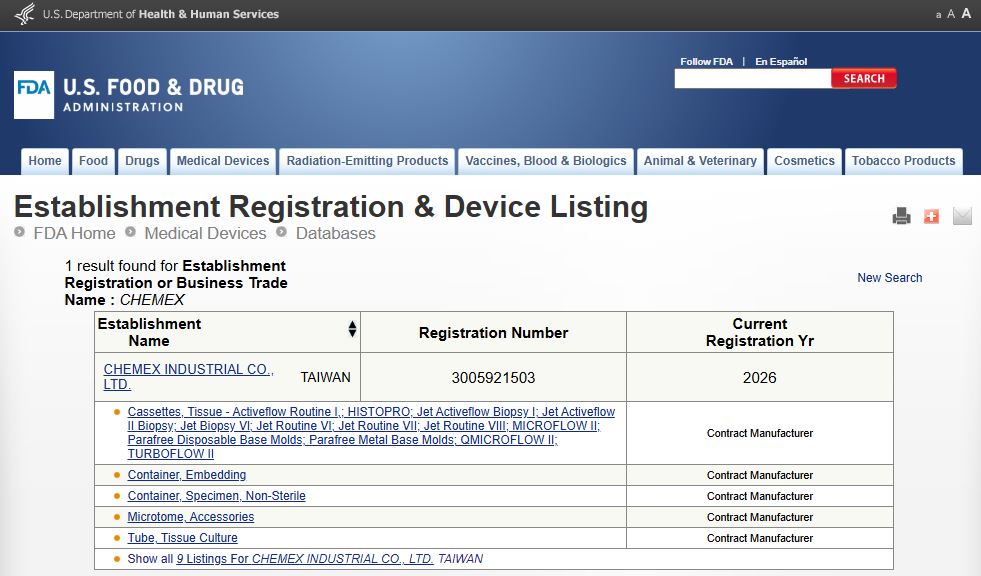Open the Drugs tab
The height and width of the screenshot is (576, 981).
tap(142, 161)
